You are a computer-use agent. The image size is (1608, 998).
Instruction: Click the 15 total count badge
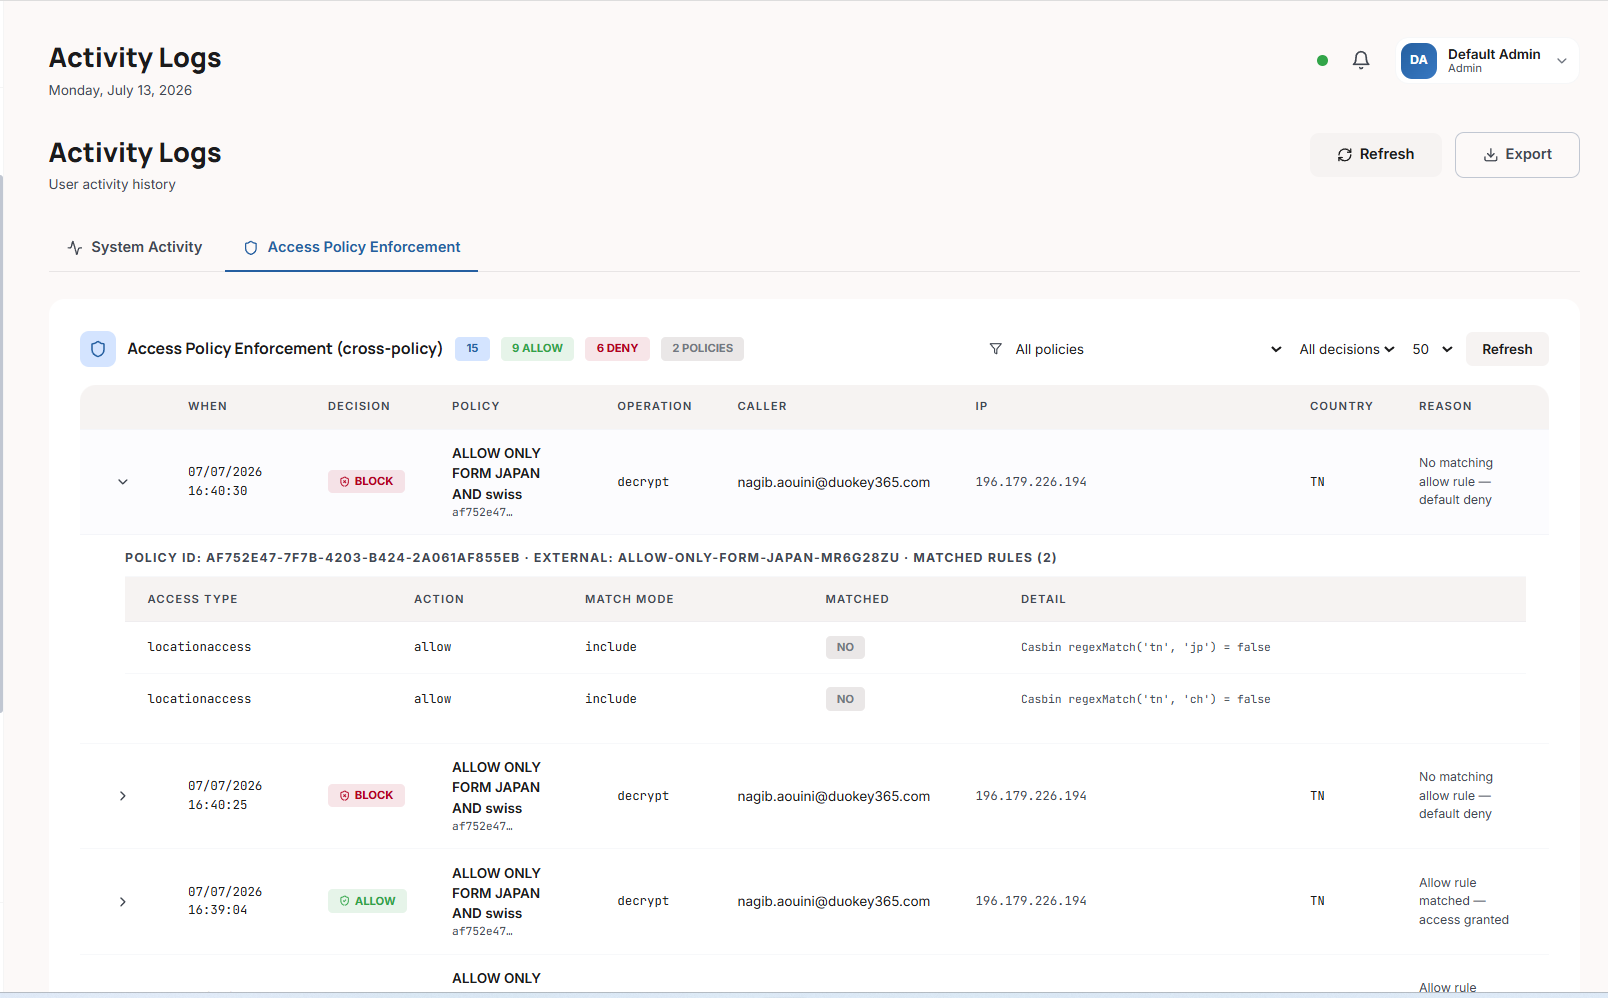coord(472,349)
